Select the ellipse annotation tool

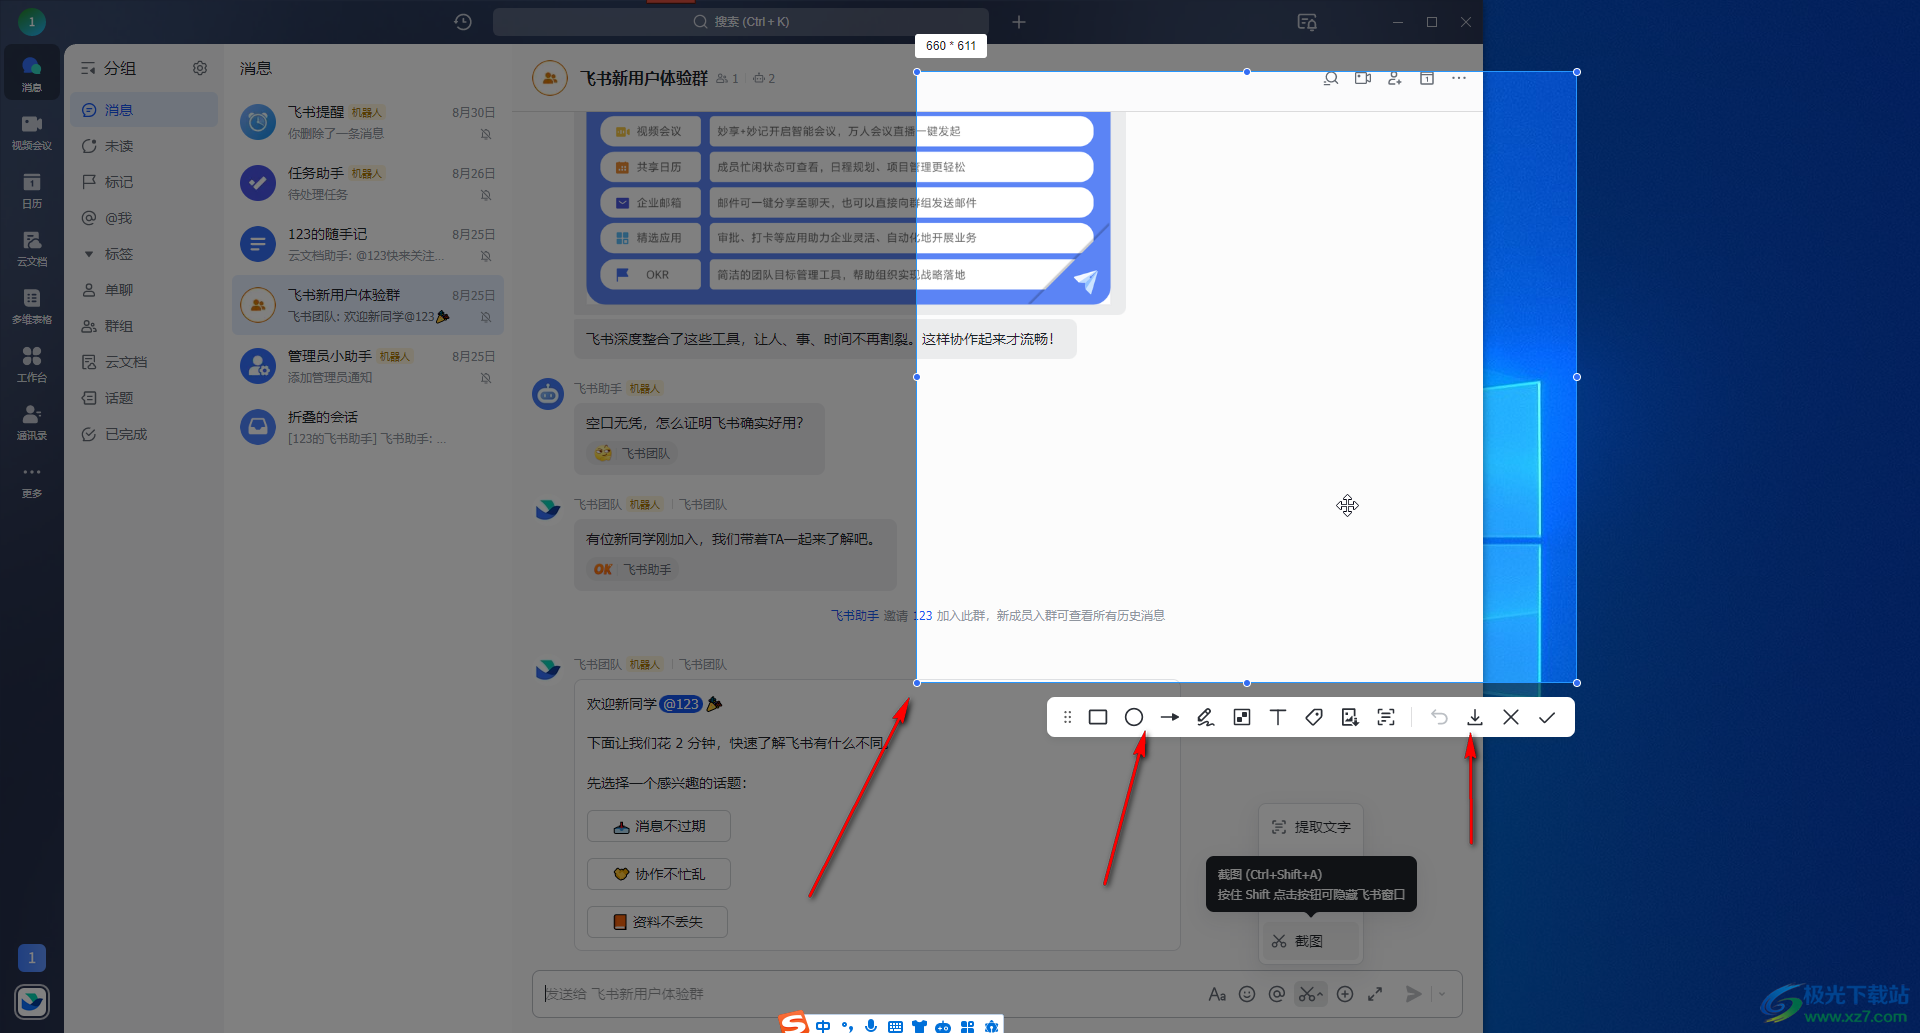click(1134, 717)
